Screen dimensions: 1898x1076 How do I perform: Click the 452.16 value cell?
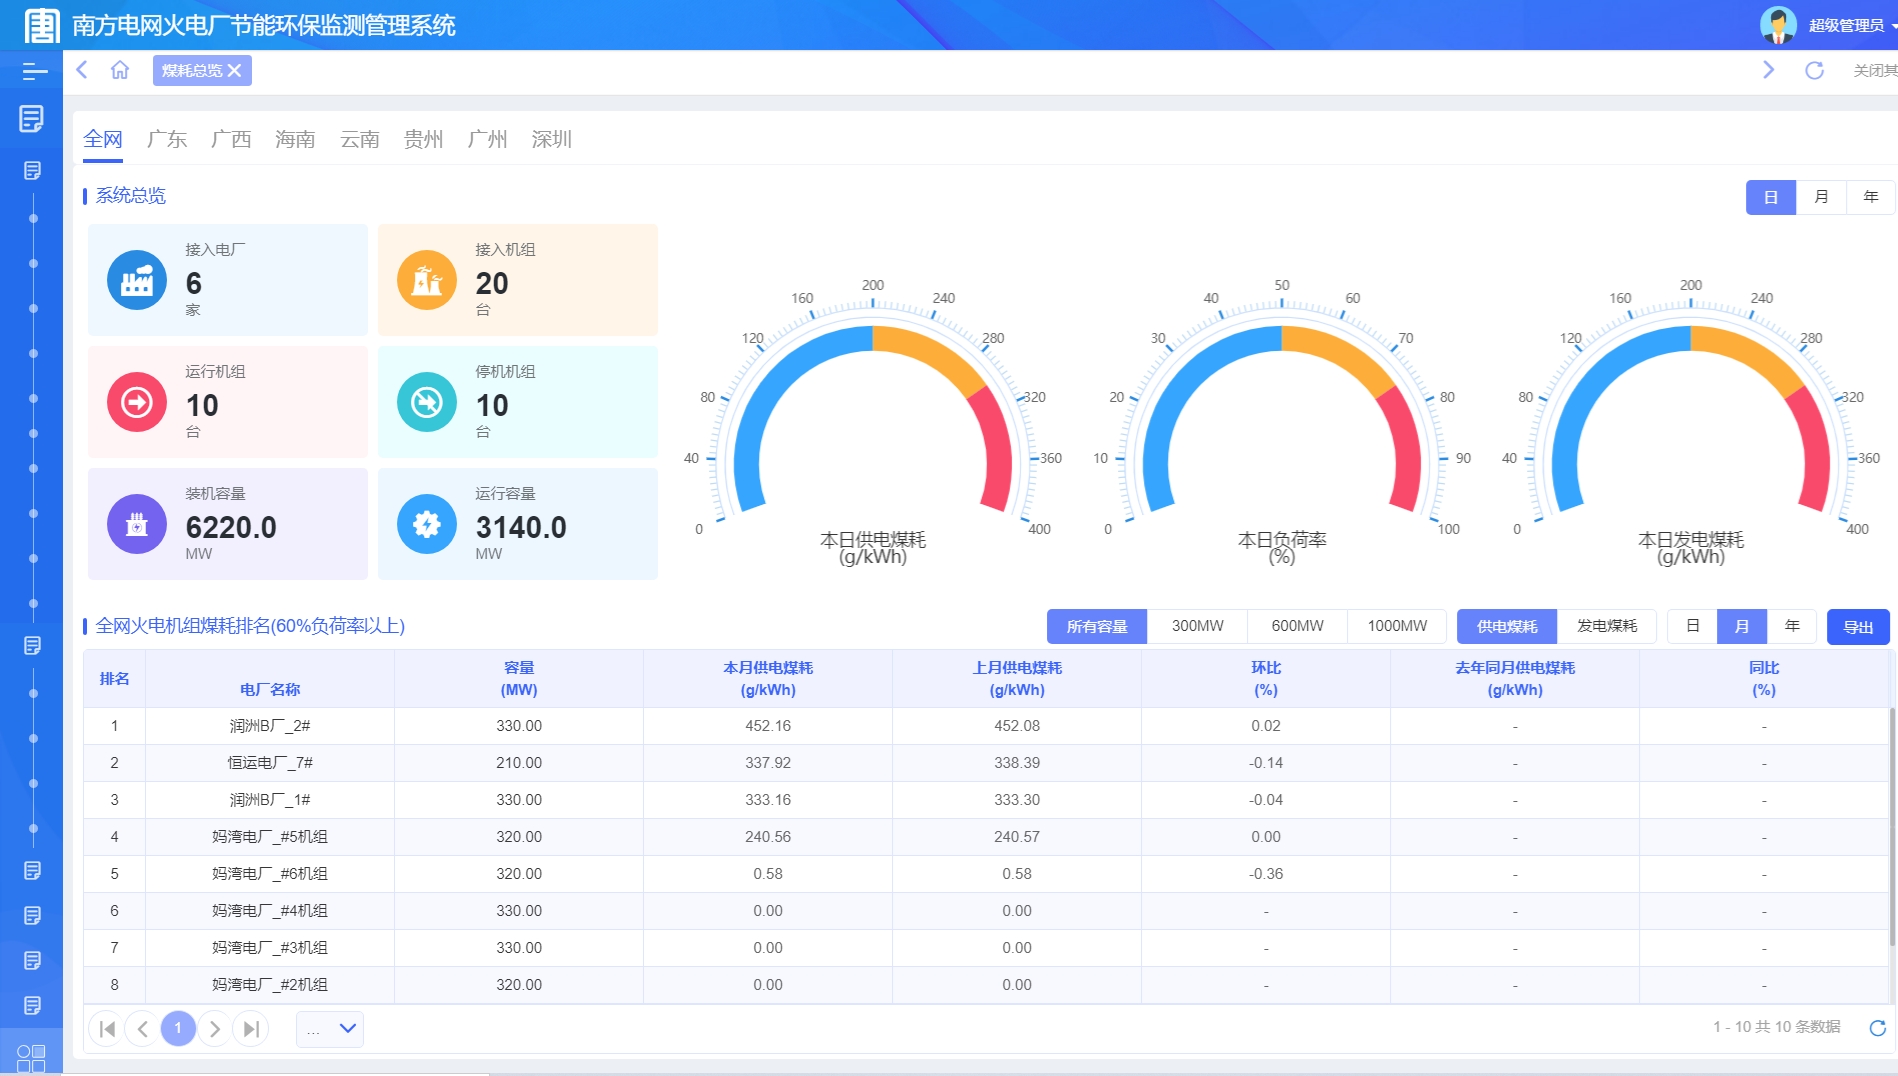[768, 726]
